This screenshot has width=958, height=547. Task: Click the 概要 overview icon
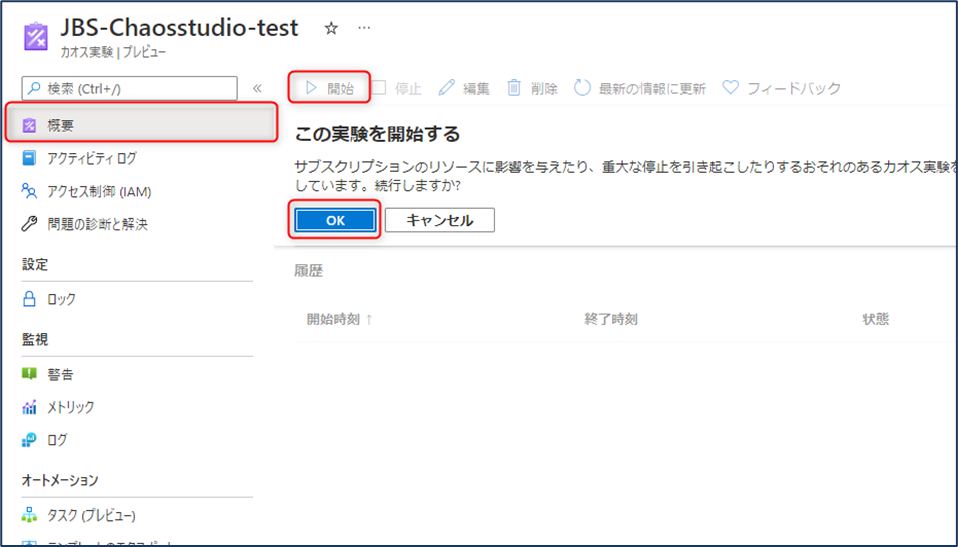[29, 125]
